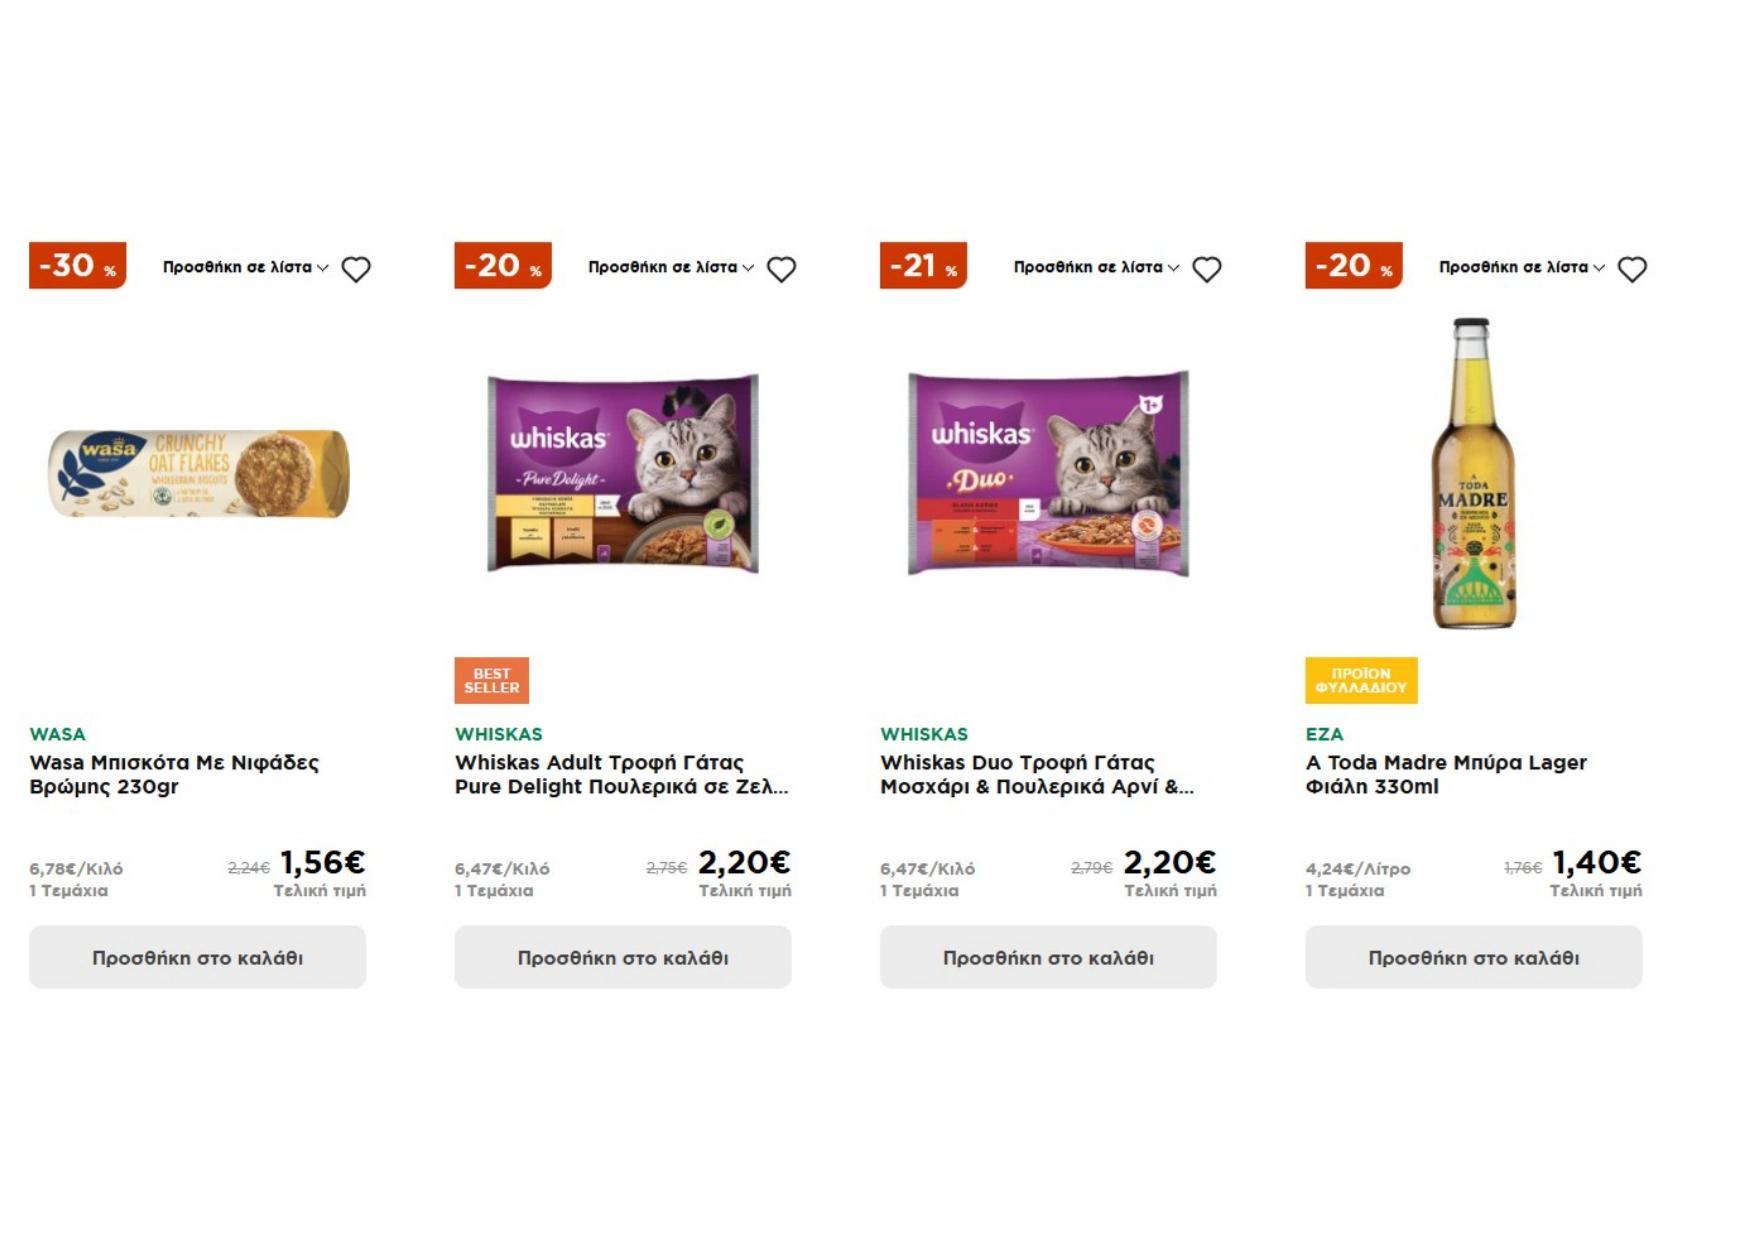
Task: Click the -30% discount badge on Wasa
Action: (78, 265)
